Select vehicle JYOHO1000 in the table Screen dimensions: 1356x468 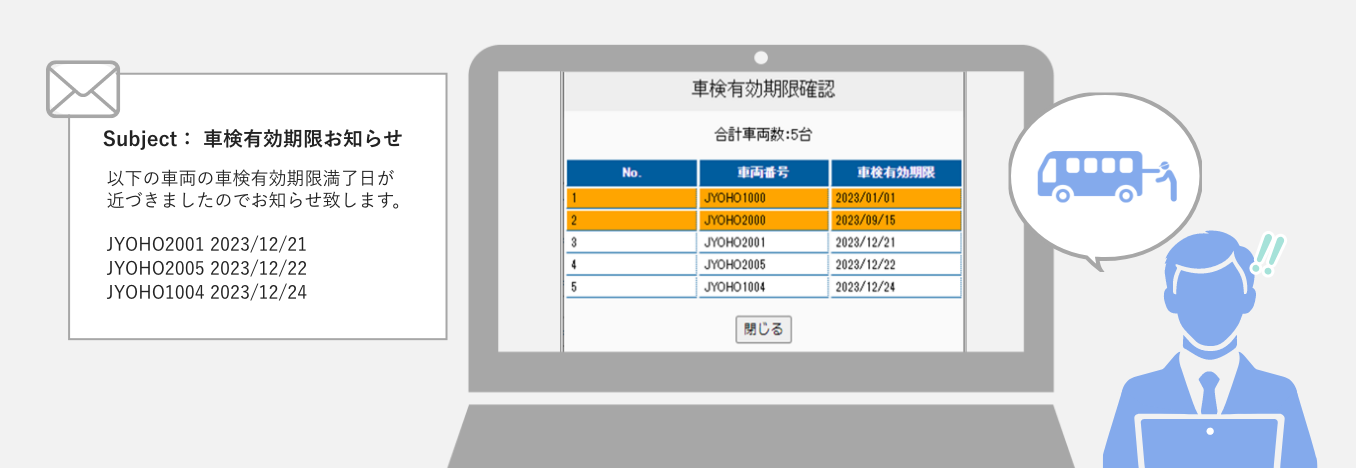pyautogui.click(x=763, y=198)
